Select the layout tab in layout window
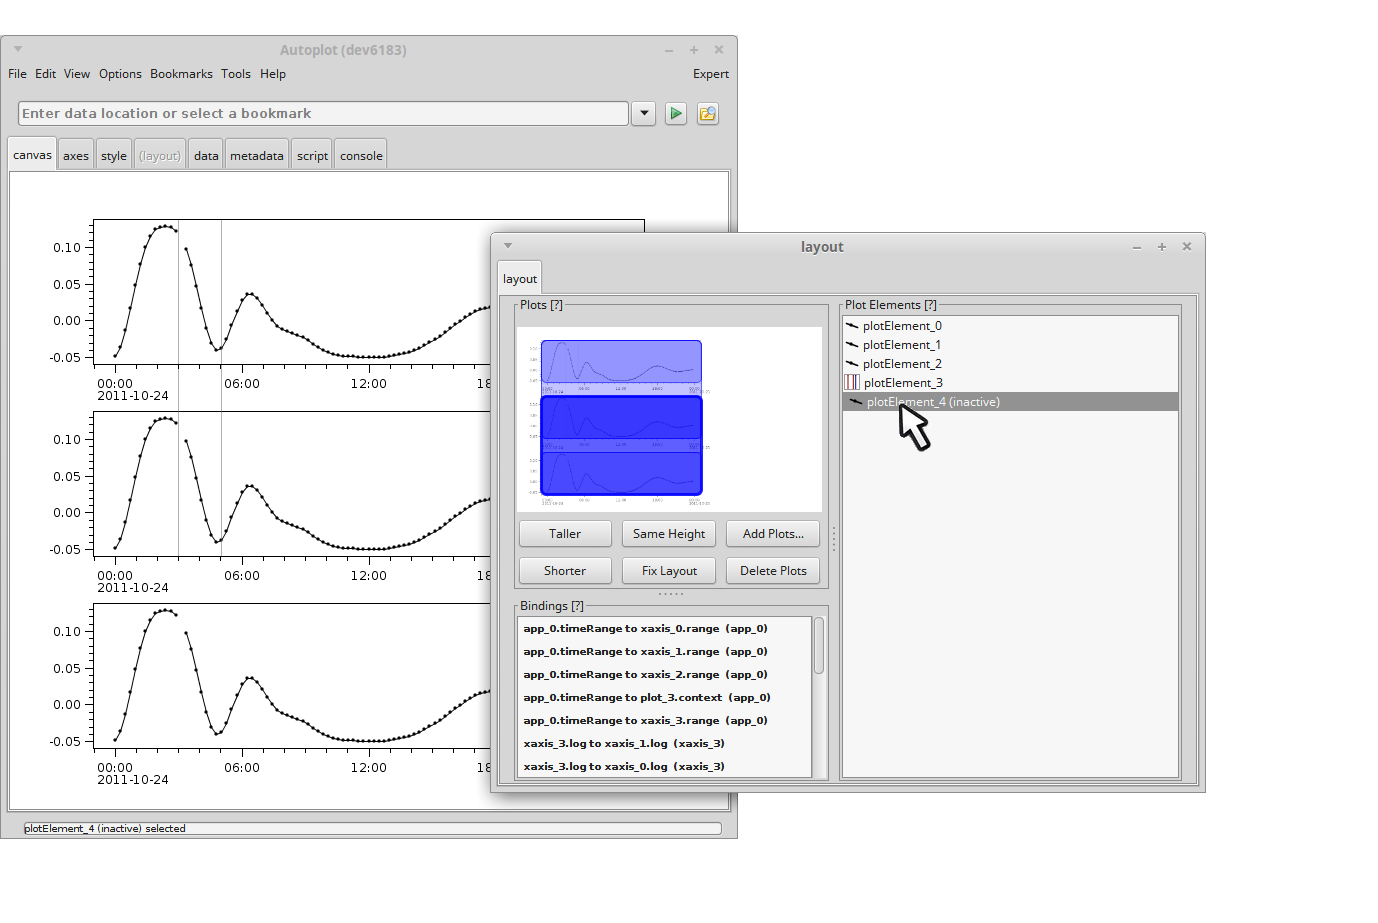This screenshot has height=923, width=1378. [x=520, y=279]
